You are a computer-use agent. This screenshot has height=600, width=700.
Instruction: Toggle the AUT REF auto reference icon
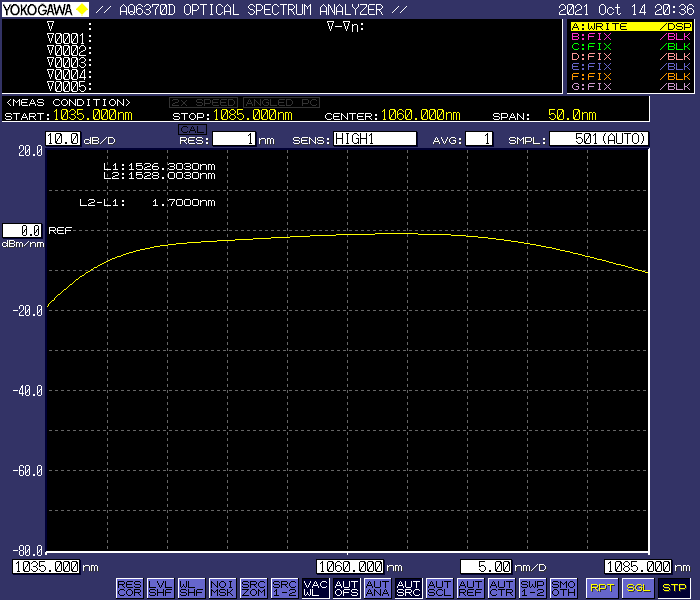tap(470, 587)
